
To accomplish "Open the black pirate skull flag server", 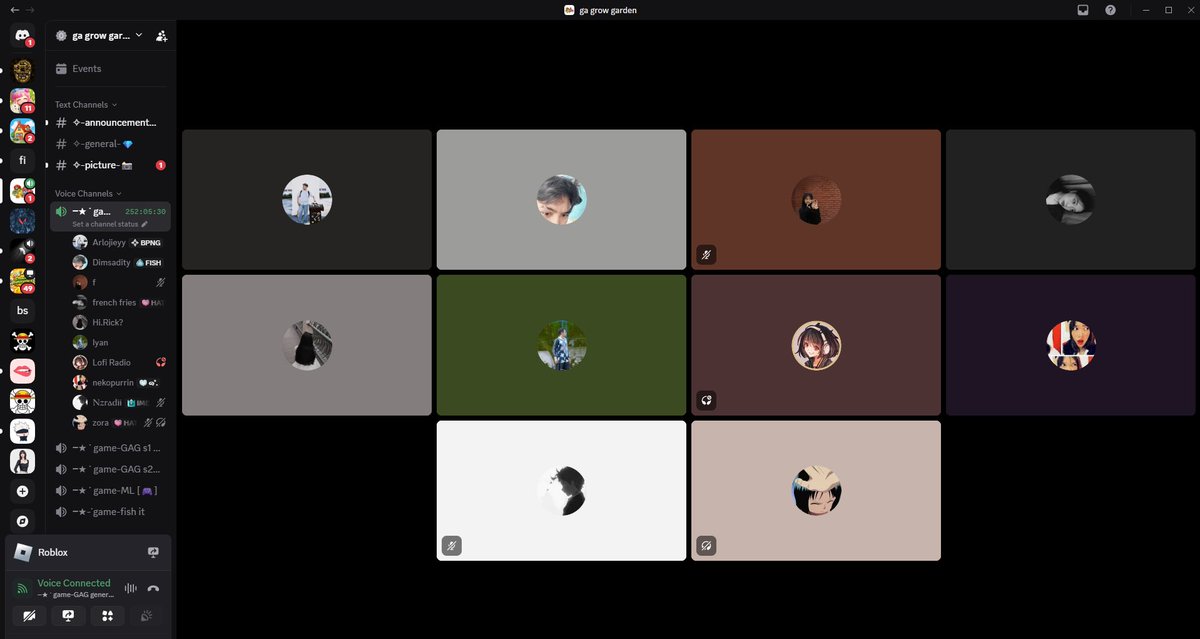I will pos(22,341).
